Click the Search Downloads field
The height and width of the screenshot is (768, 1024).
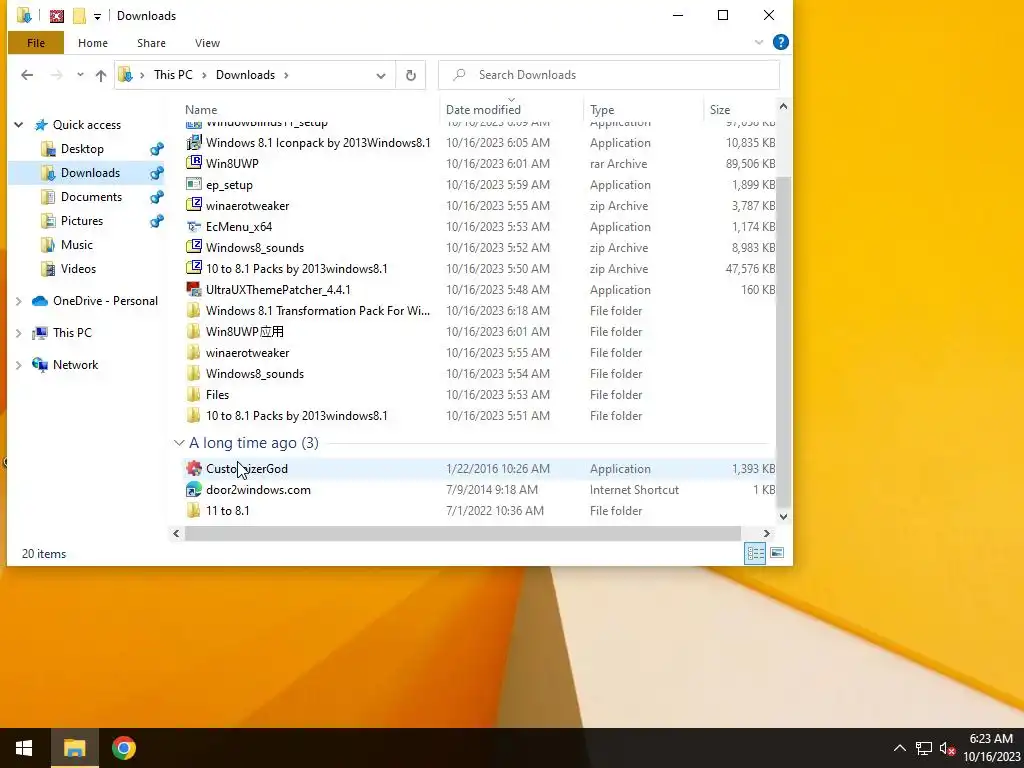tap(609, 75)
